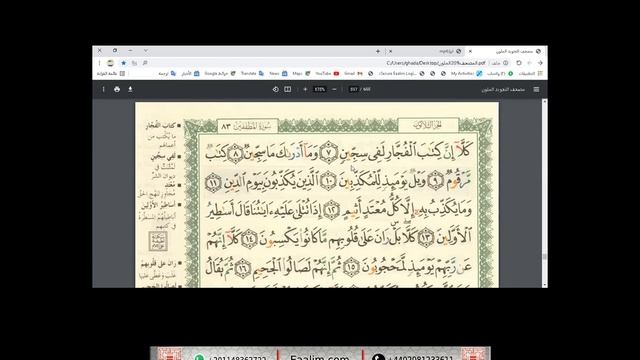Zoom in on the PDF with plus

pyautogui.click(x=305, y=89)
